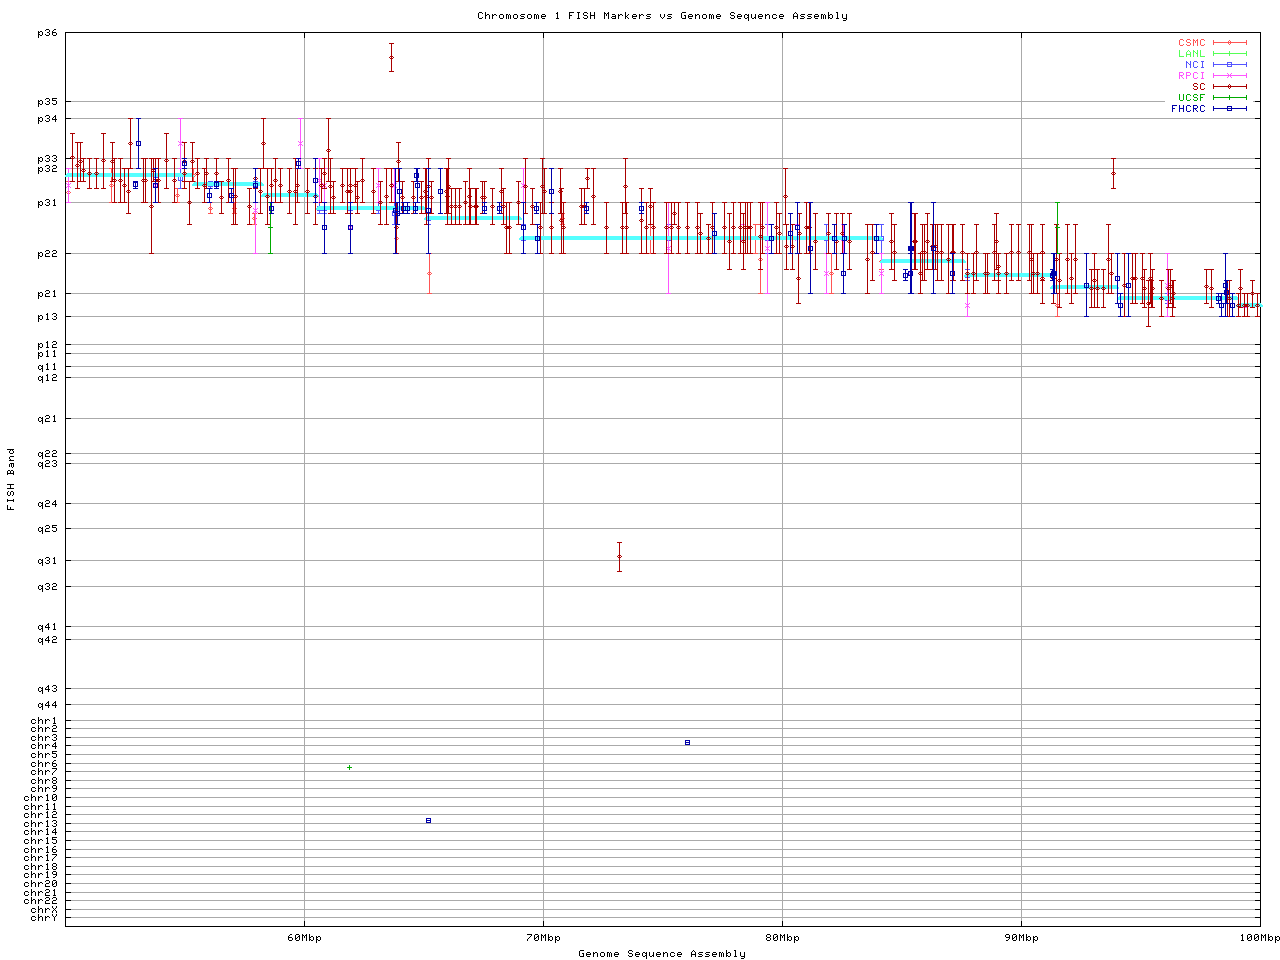Click the FHCRC legend marker symbol
This screenshot has width=1280, height=960.
[x=1229, y=109]
